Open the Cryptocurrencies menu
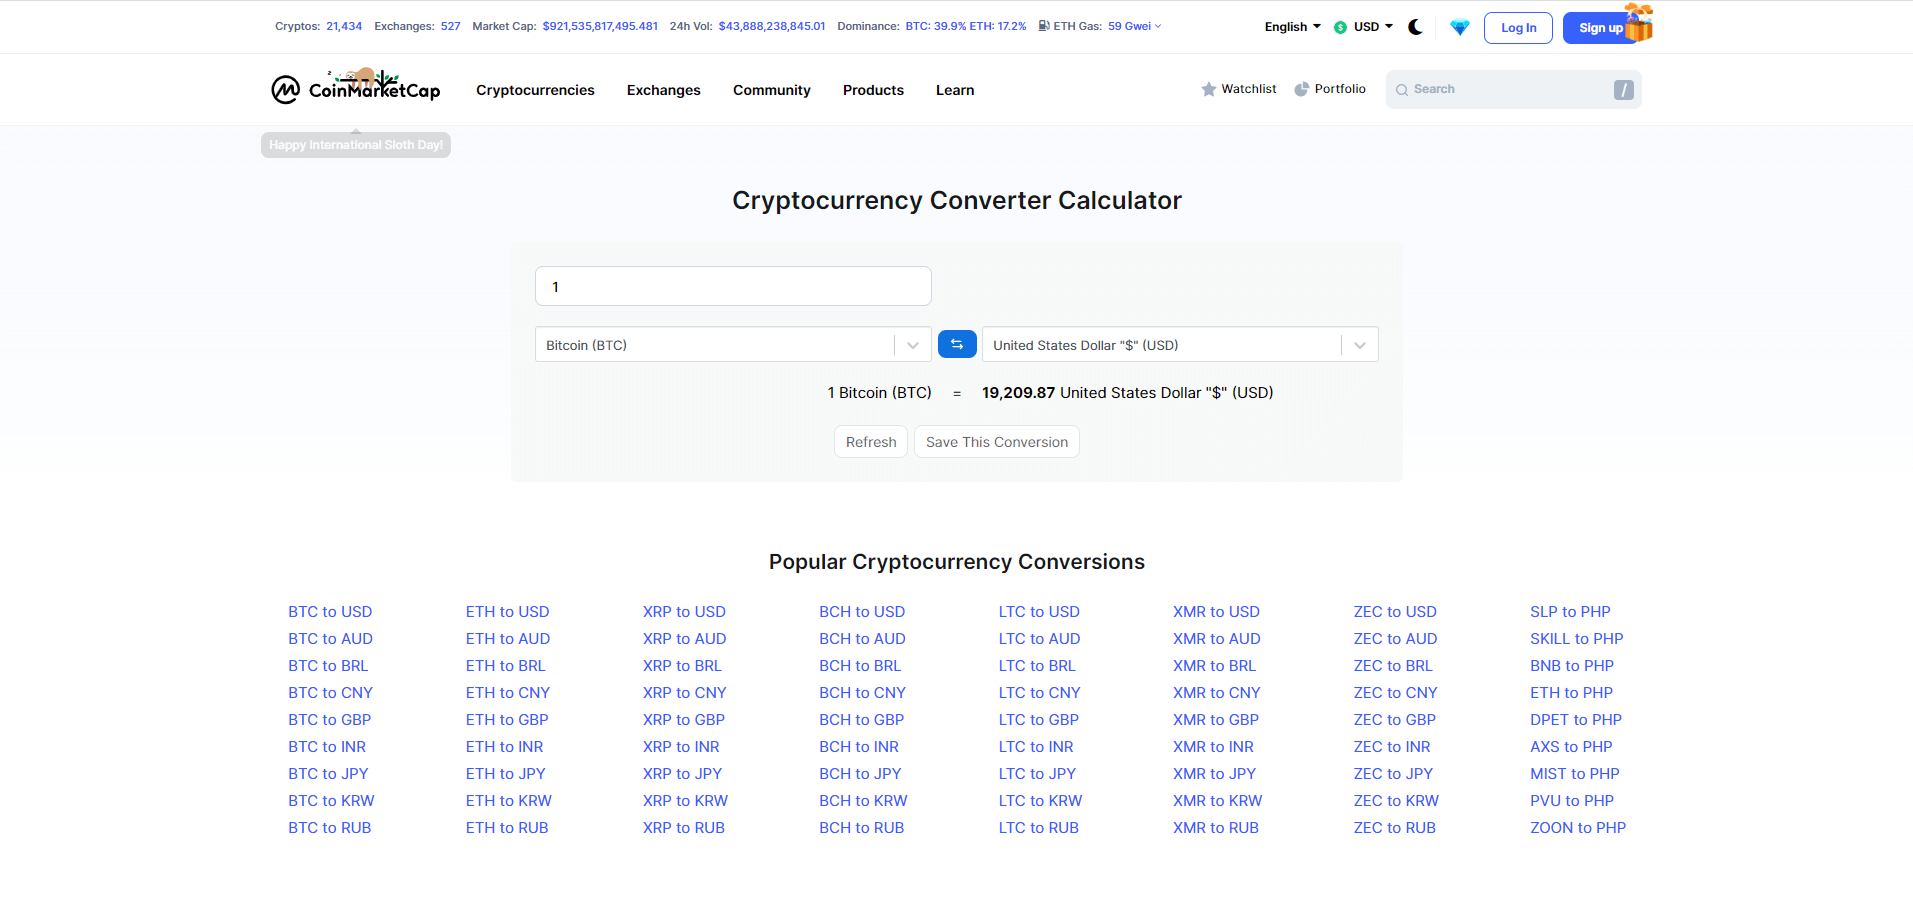 pyautogui.click(x=535, y=90)
